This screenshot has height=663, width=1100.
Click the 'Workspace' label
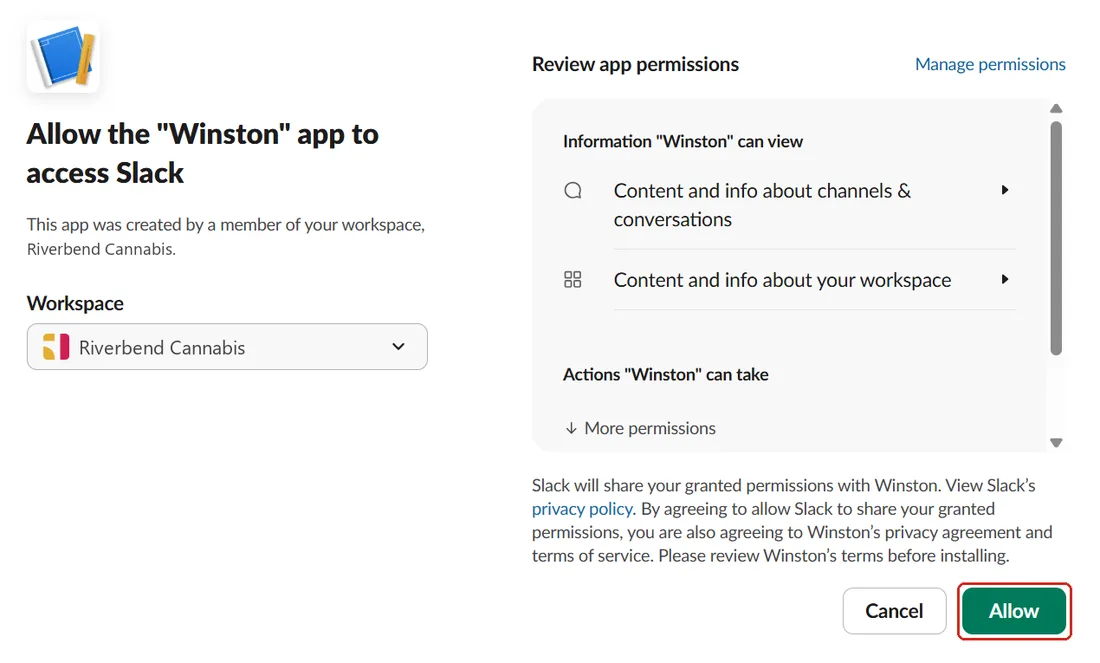click(x=75, y=303)
